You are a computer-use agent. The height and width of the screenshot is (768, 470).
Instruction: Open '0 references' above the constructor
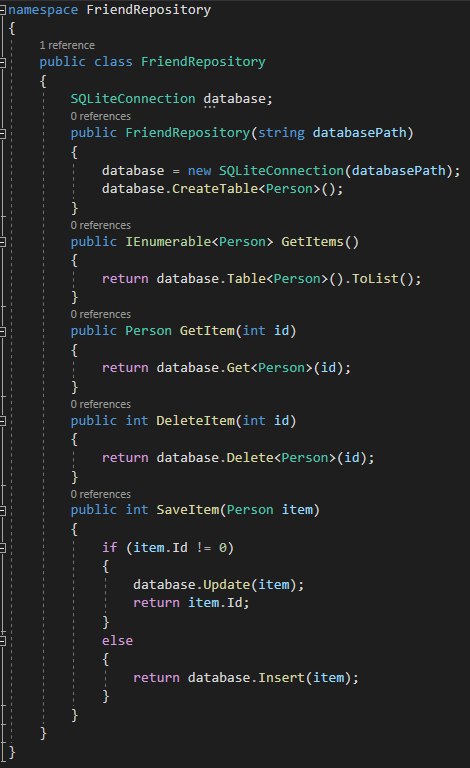100,116
